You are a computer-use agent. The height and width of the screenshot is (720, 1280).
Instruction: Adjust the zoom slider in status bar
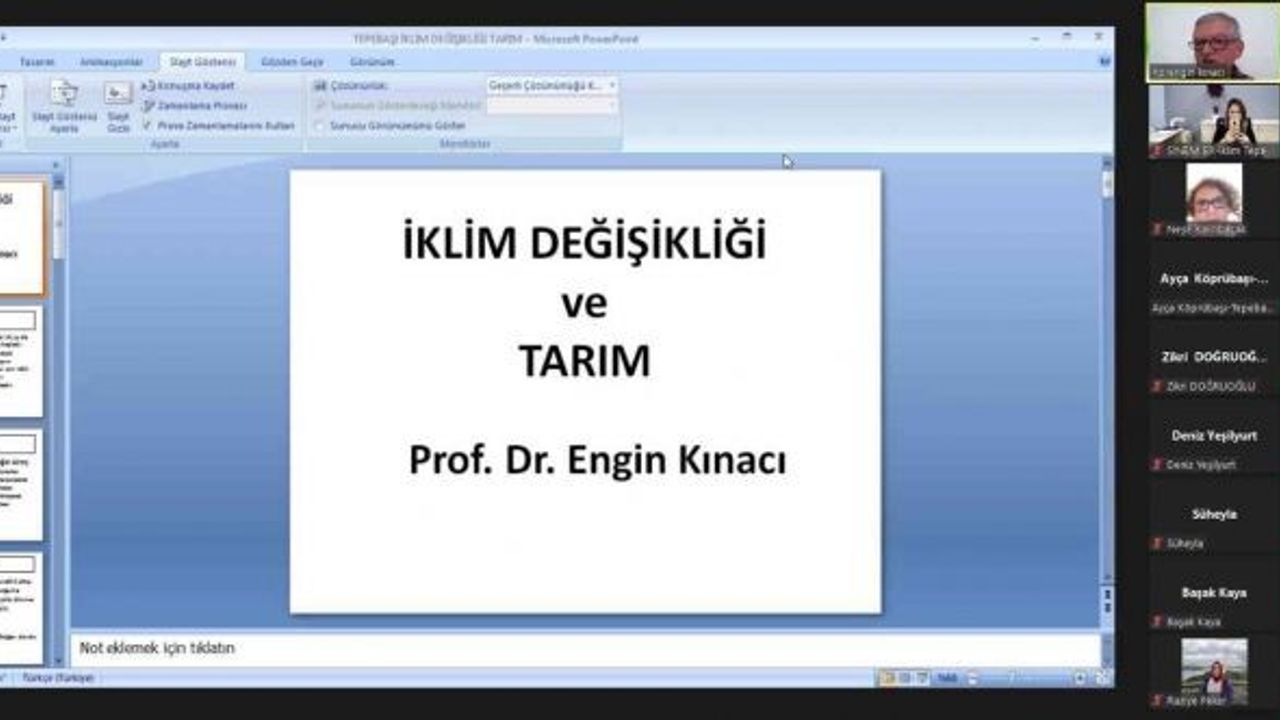(x=1010, y=678)
